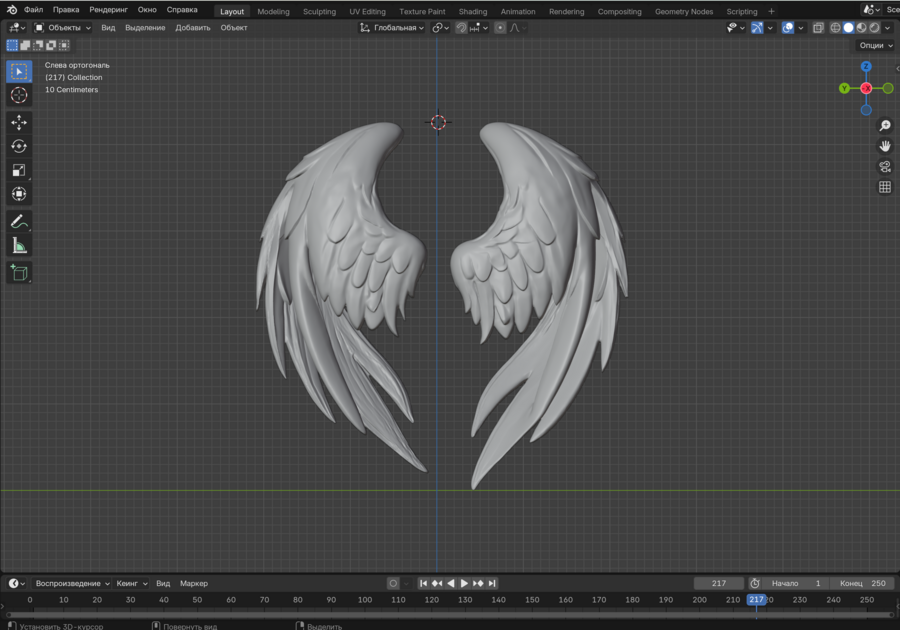
Task: Click the red X axis gizmo ball
Action: click(866, 88)
